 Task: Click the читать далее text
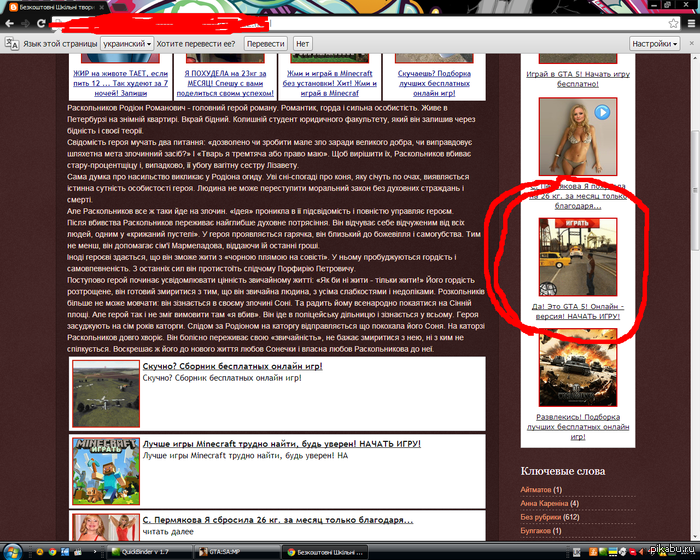(168, 532)
